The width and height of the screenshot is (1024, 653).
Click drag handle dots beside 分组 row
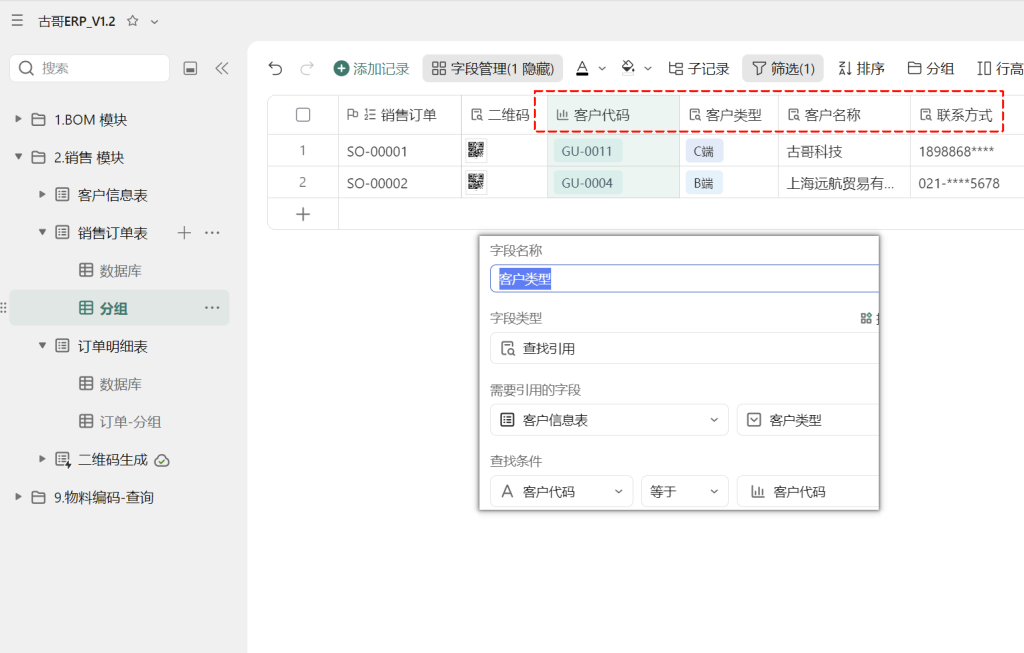(3, 307)
